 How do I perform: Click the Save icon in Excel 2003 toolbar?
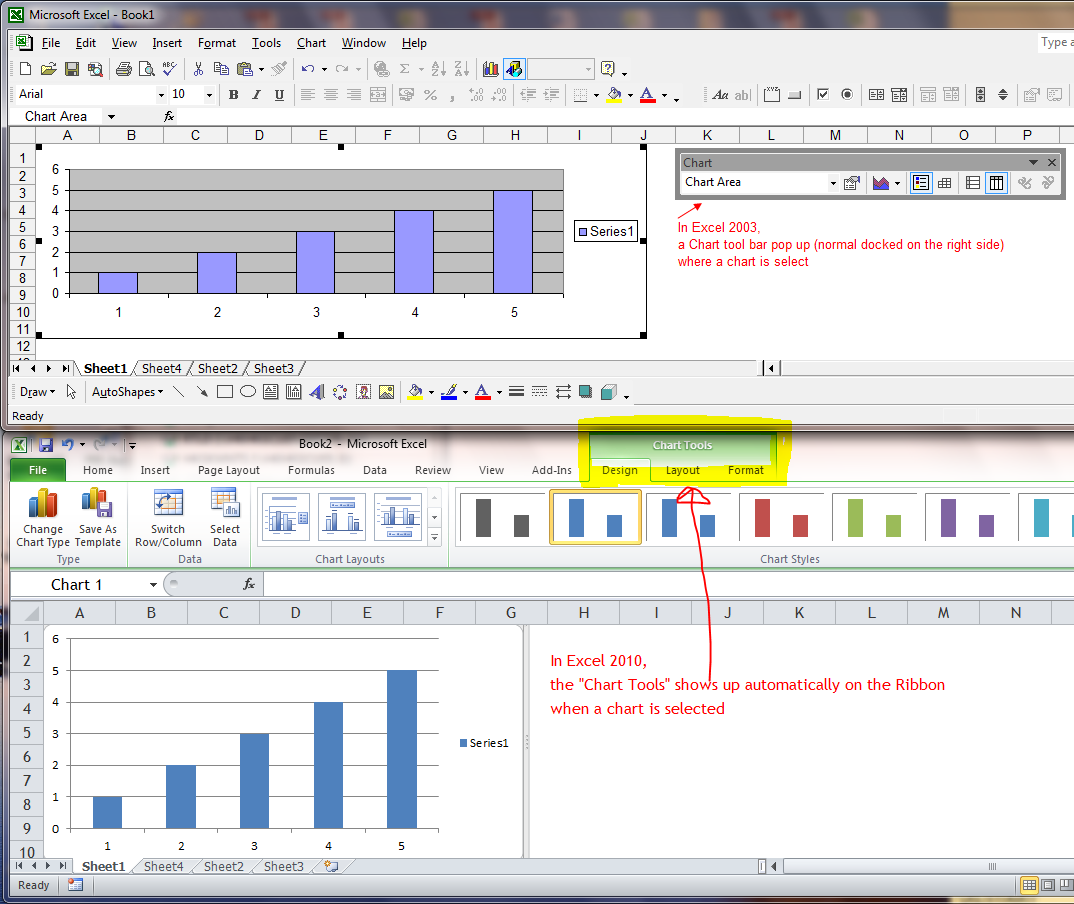(x=72, y=69)
